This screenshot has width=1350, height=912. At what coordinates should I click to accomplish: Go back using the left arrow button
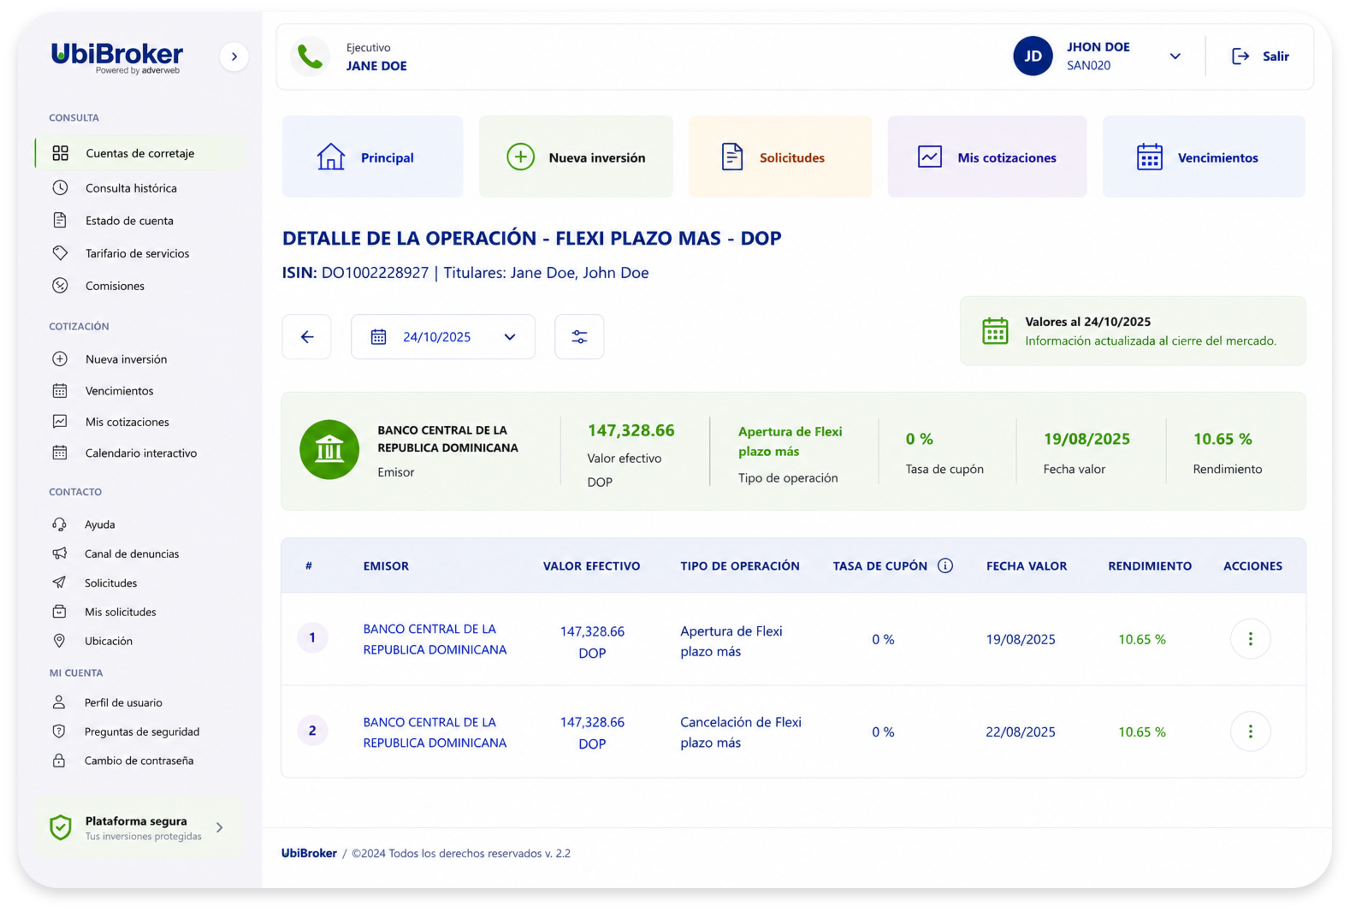click(x=307, y=337)
